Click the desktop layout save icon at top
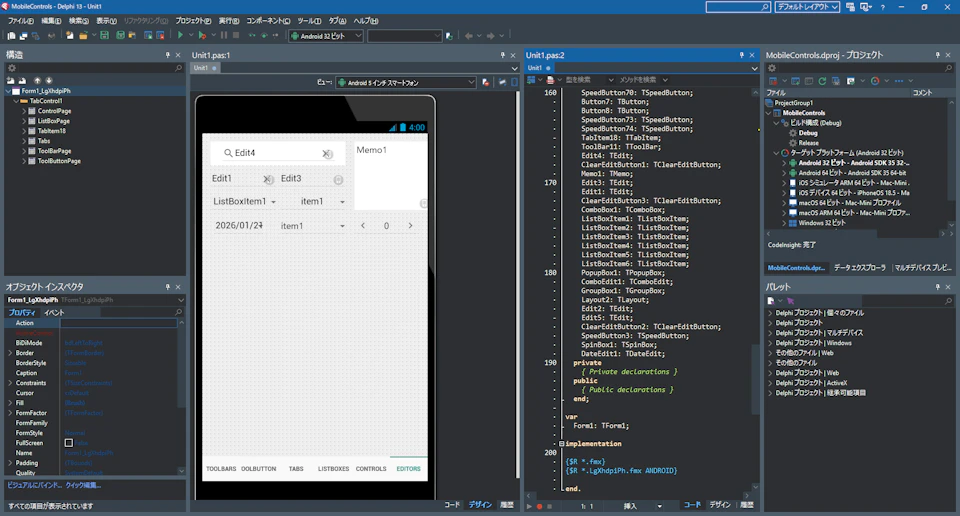The height and width of the screenshot is (516, 960). click(x=850, y=7)
